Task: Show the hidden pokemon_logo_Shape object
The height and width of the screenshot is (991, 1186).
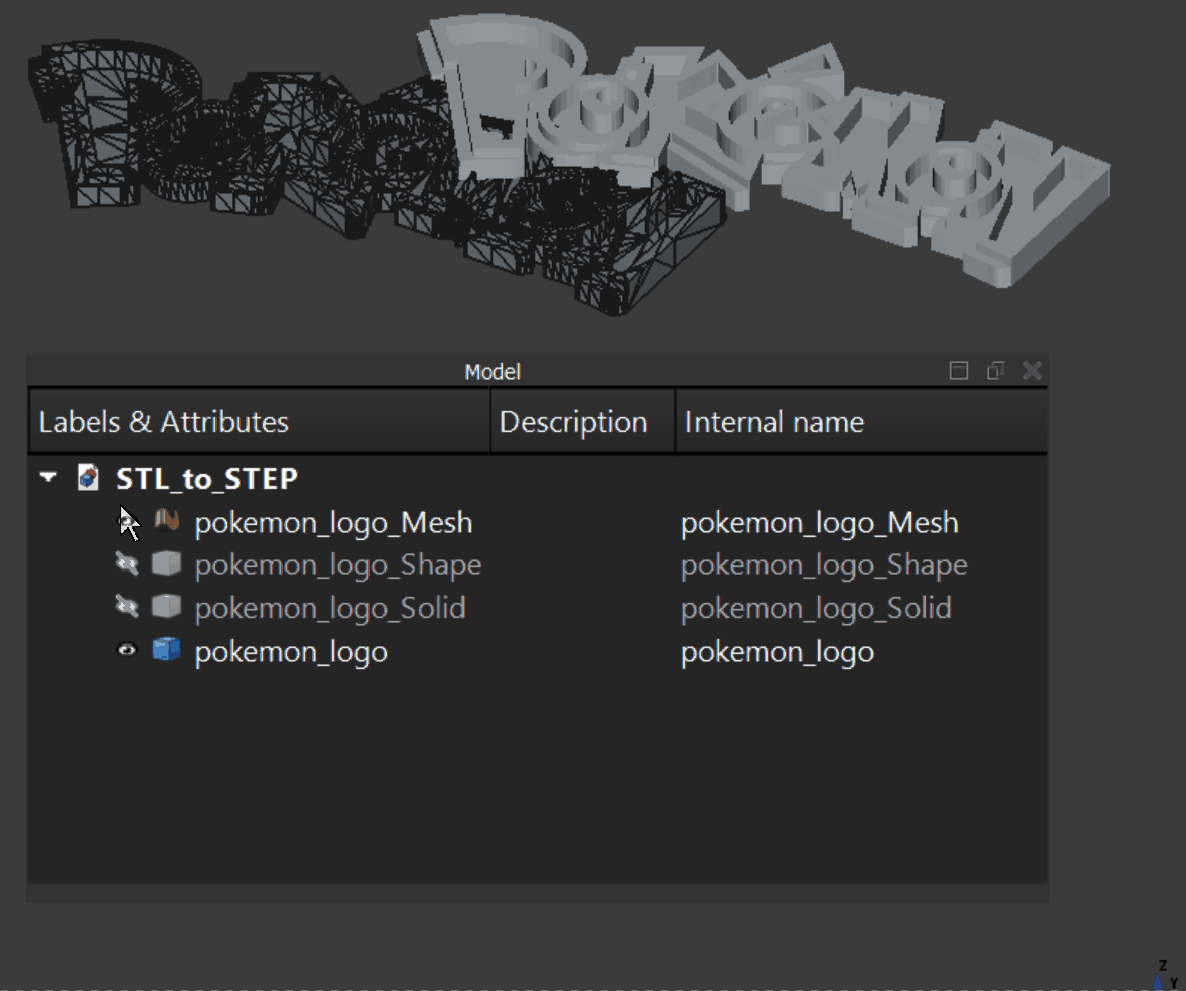Action: [126, 564]
